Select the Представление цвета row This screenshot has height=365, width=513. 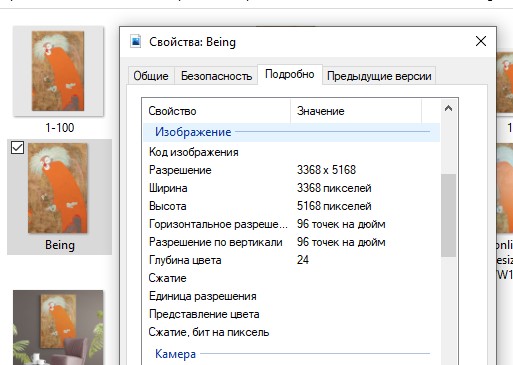[x=292, y=314]
